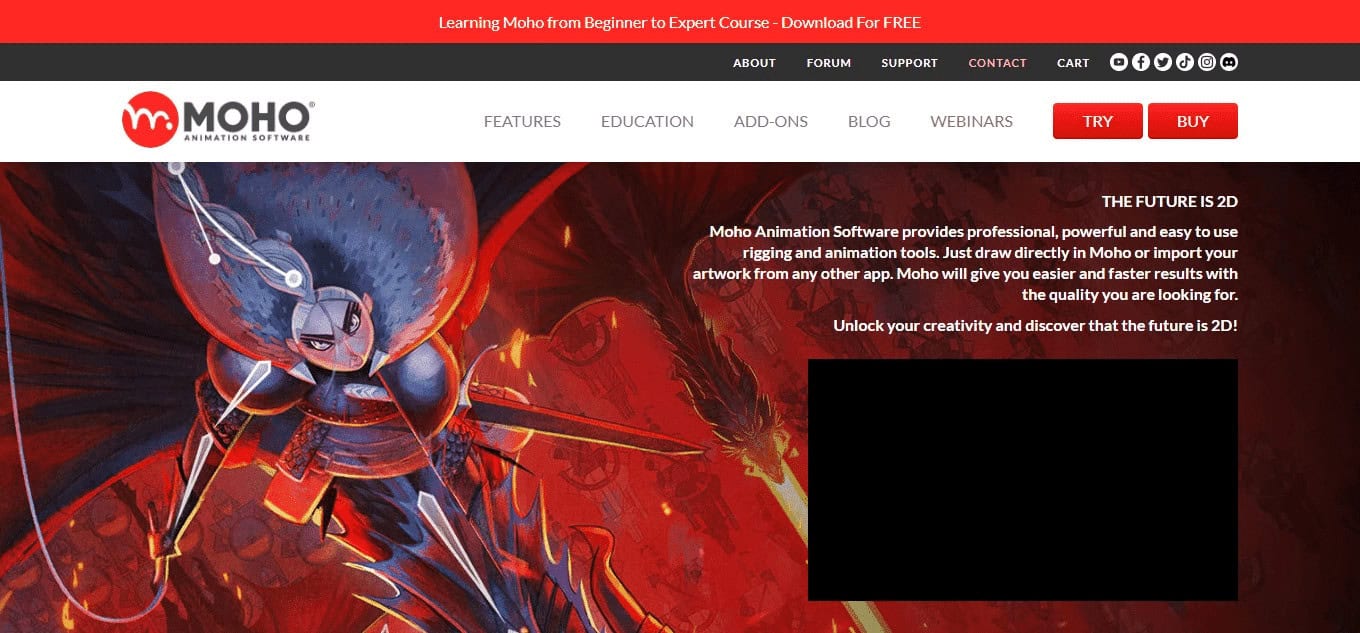Click the free Moho course banner
1360x633 pixels.
[x=680, y=22]
